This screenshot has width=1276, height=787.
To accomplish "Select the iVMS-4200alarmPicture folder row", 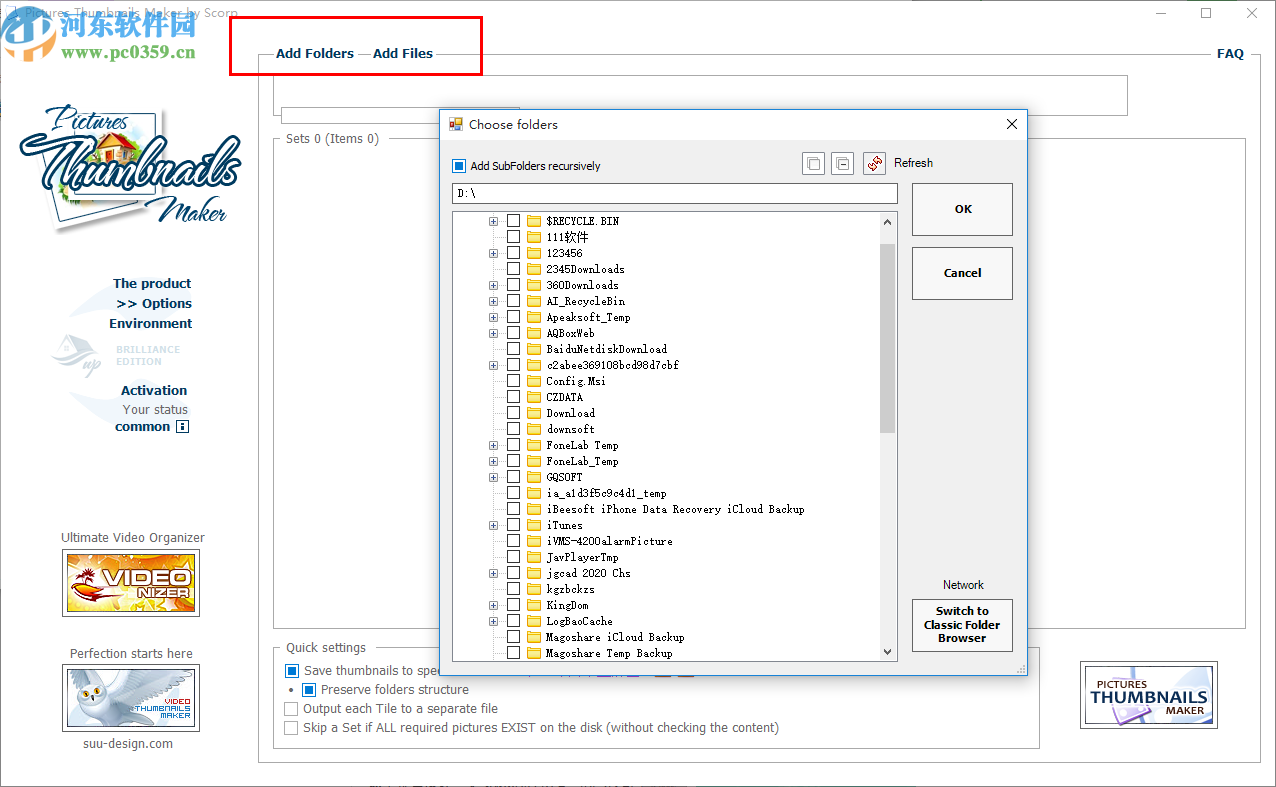I will (609, 541).
